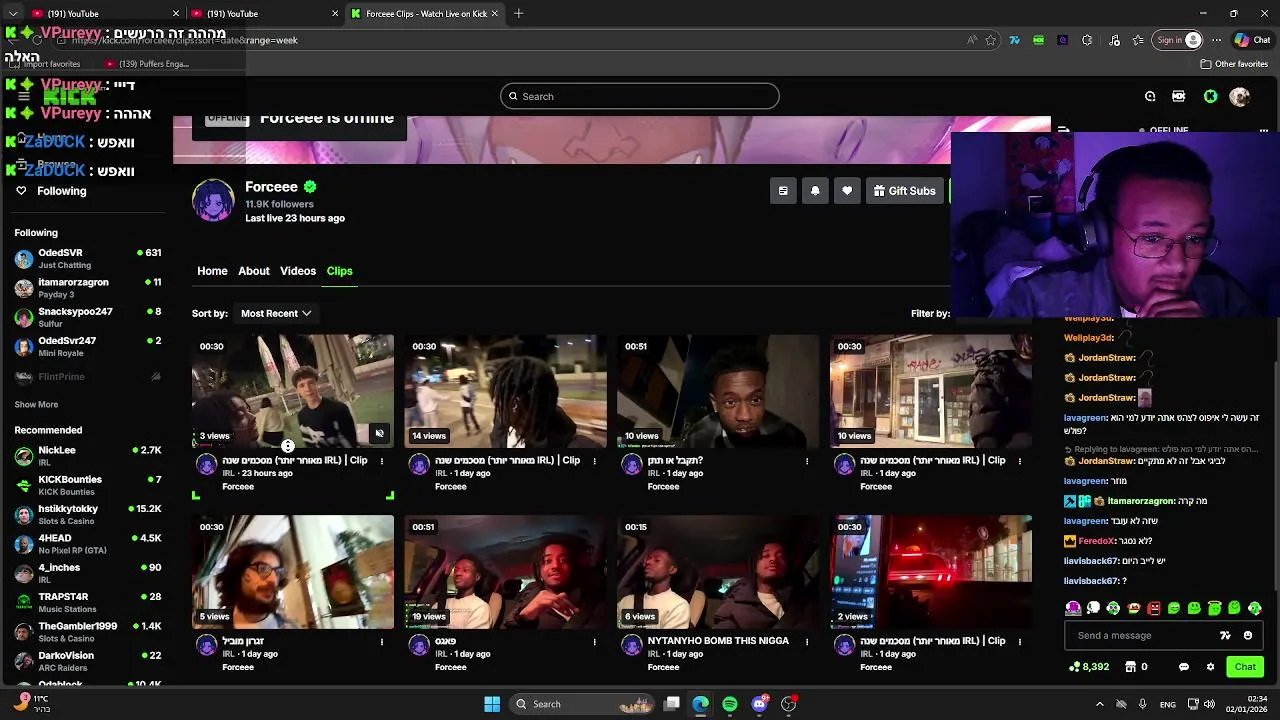
Task: Open browser Settings and more menu
Action: coord(1216,40)
